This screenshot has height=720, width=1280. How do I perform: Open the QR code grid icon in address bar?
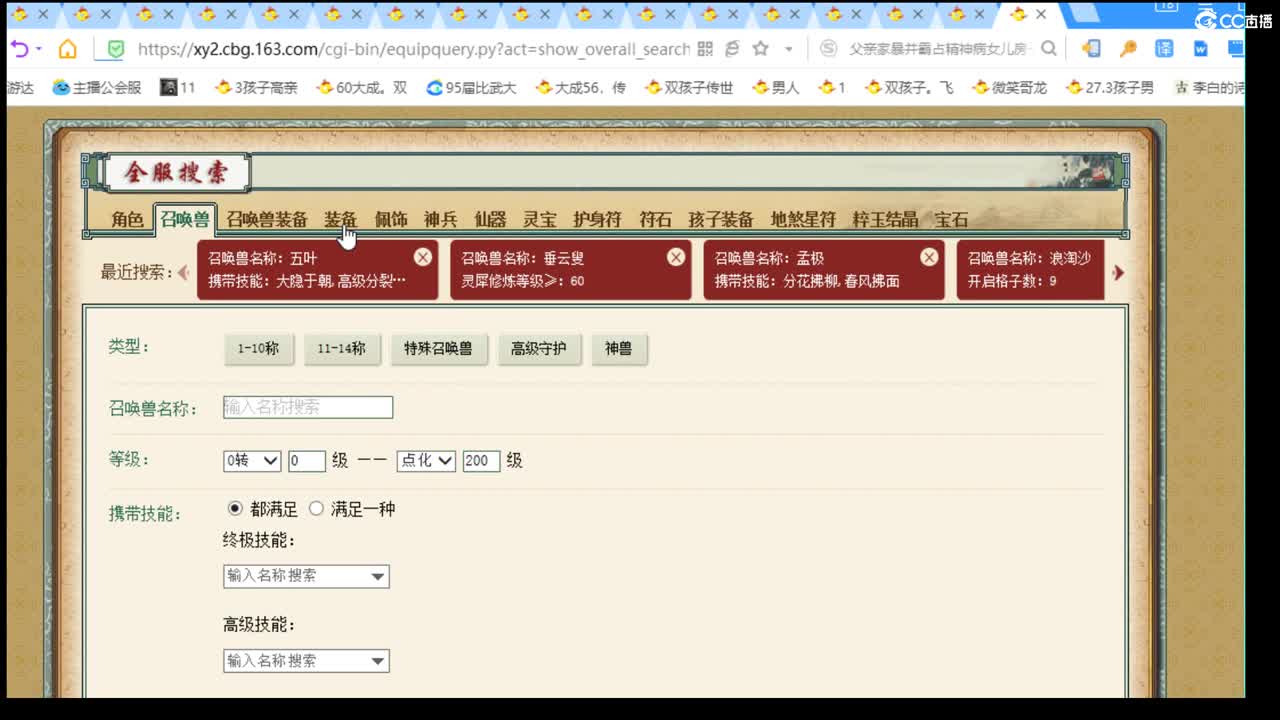(x=705, y=49)
